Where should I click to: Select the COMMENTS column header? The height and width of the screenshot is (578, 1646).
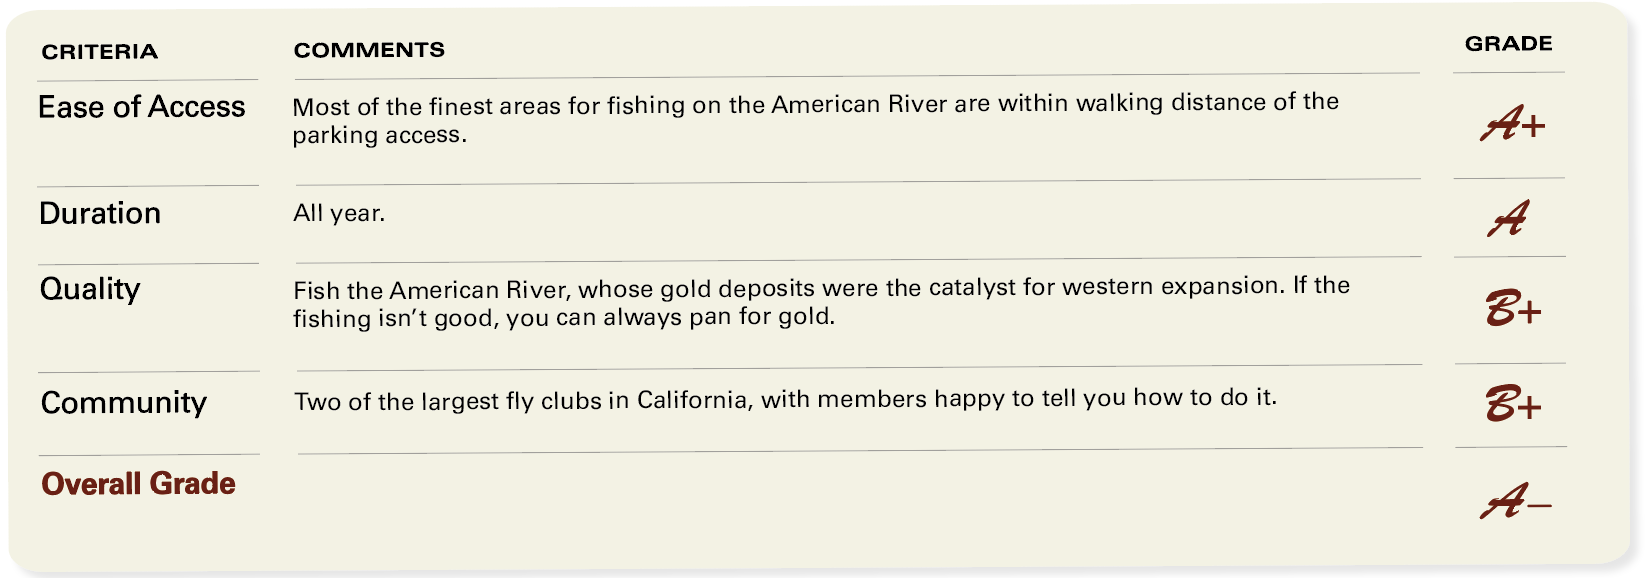pyautogui.click(x=369, y=50)
